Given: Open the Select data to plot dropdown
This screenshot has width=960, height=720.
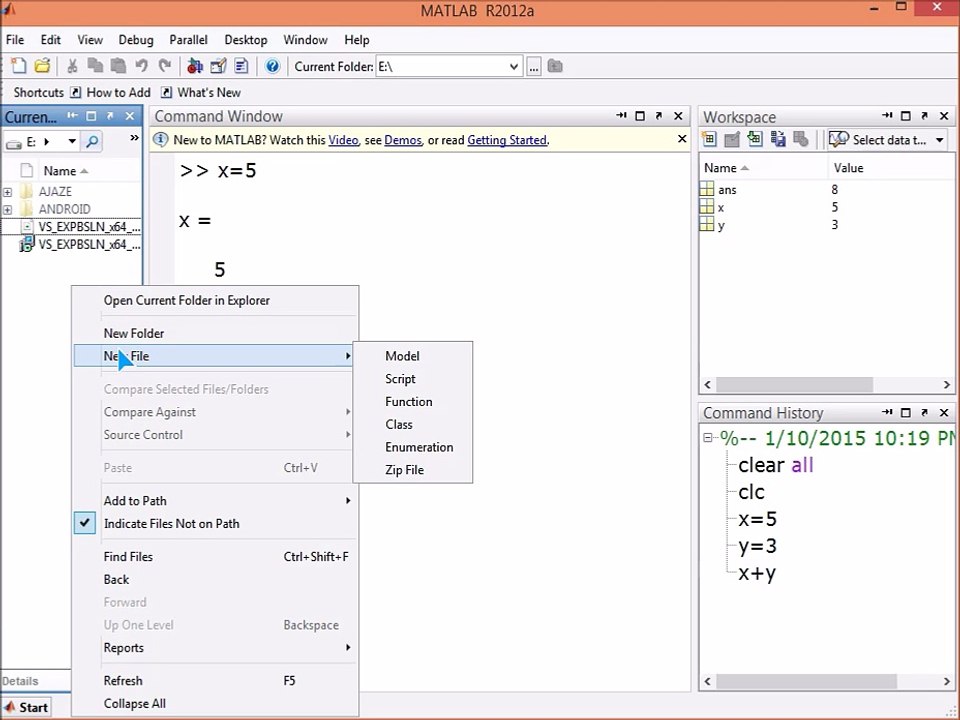Looking at the screenshot, I should click(939, 140).
